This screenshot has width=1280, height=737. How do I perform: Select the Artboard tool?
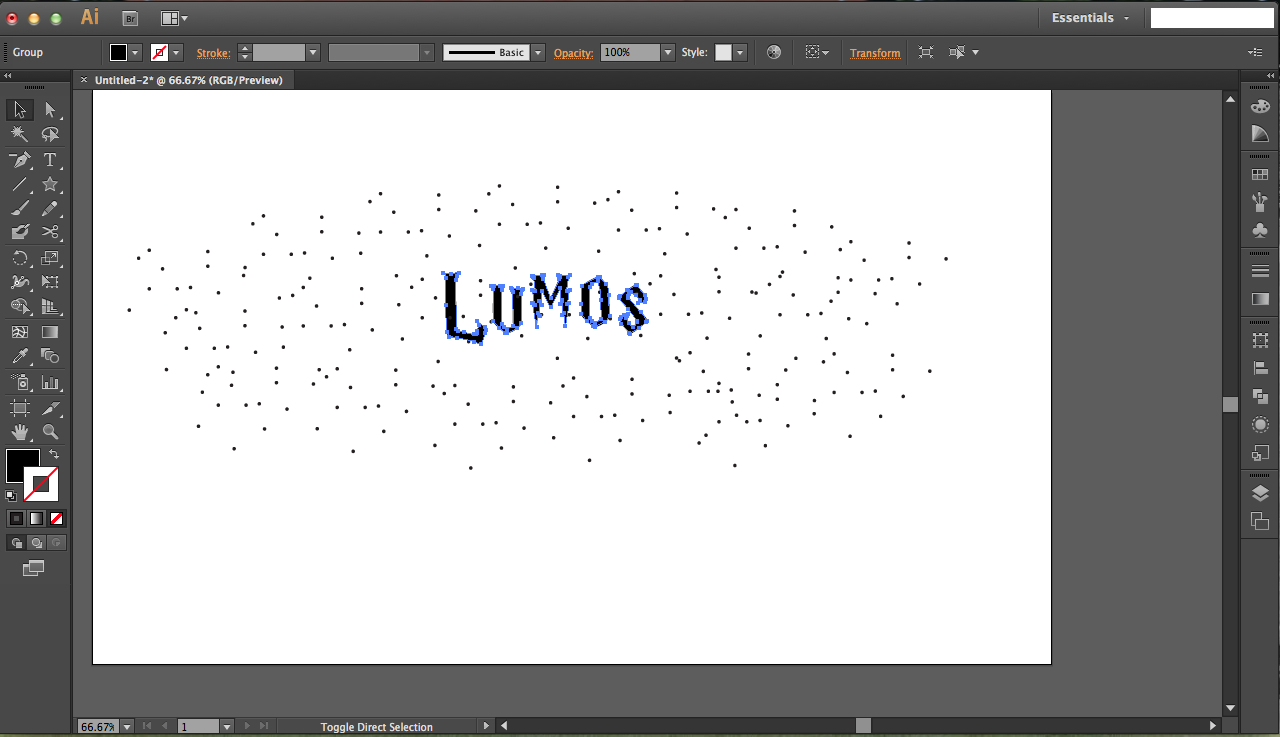20,408
